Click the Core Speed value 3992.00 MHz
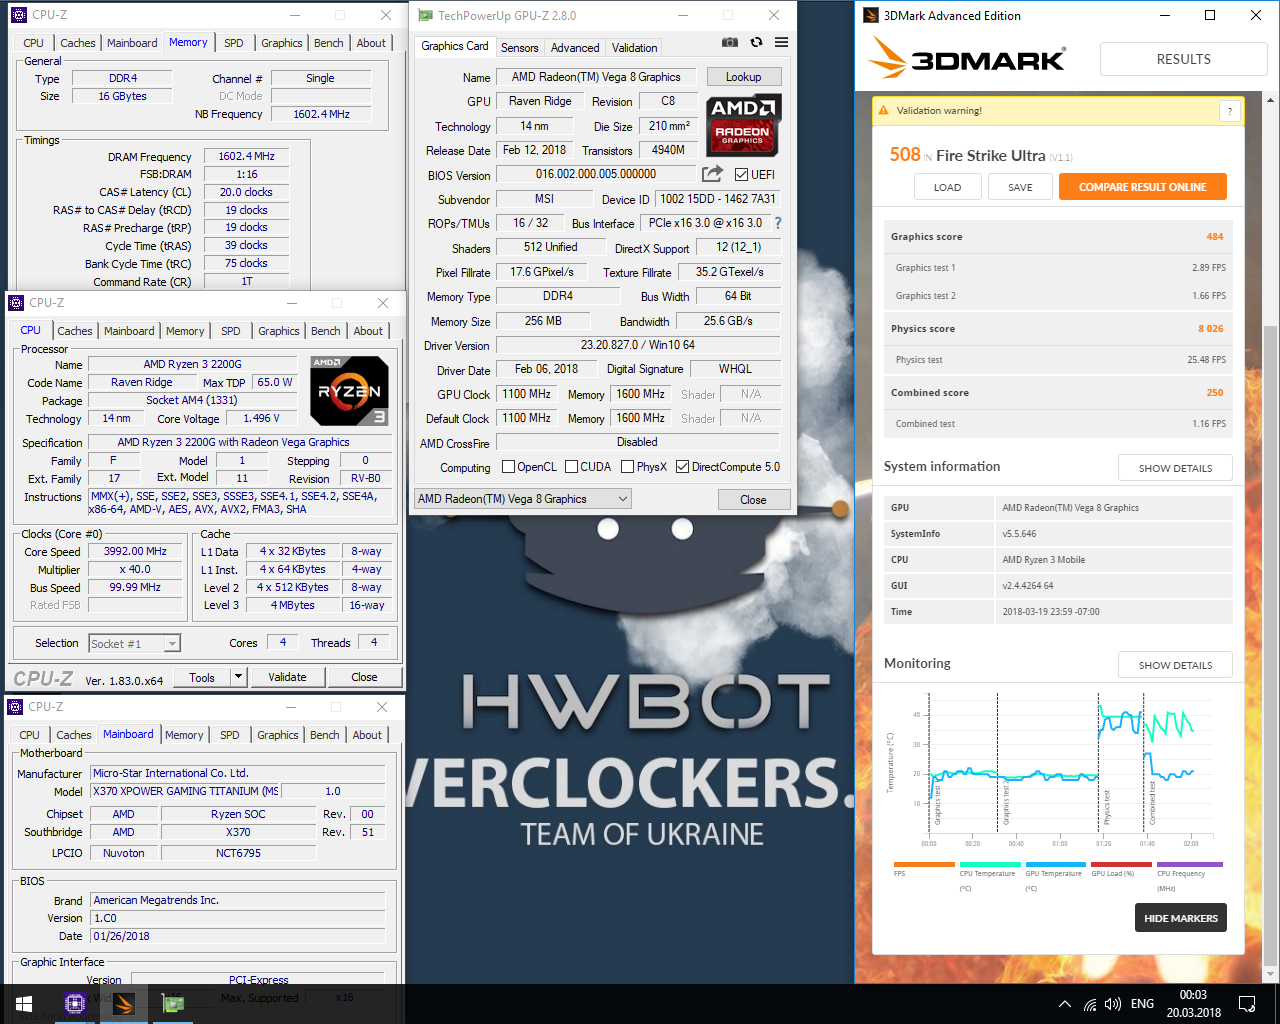 pyautogui.click(x=135, y=551)
